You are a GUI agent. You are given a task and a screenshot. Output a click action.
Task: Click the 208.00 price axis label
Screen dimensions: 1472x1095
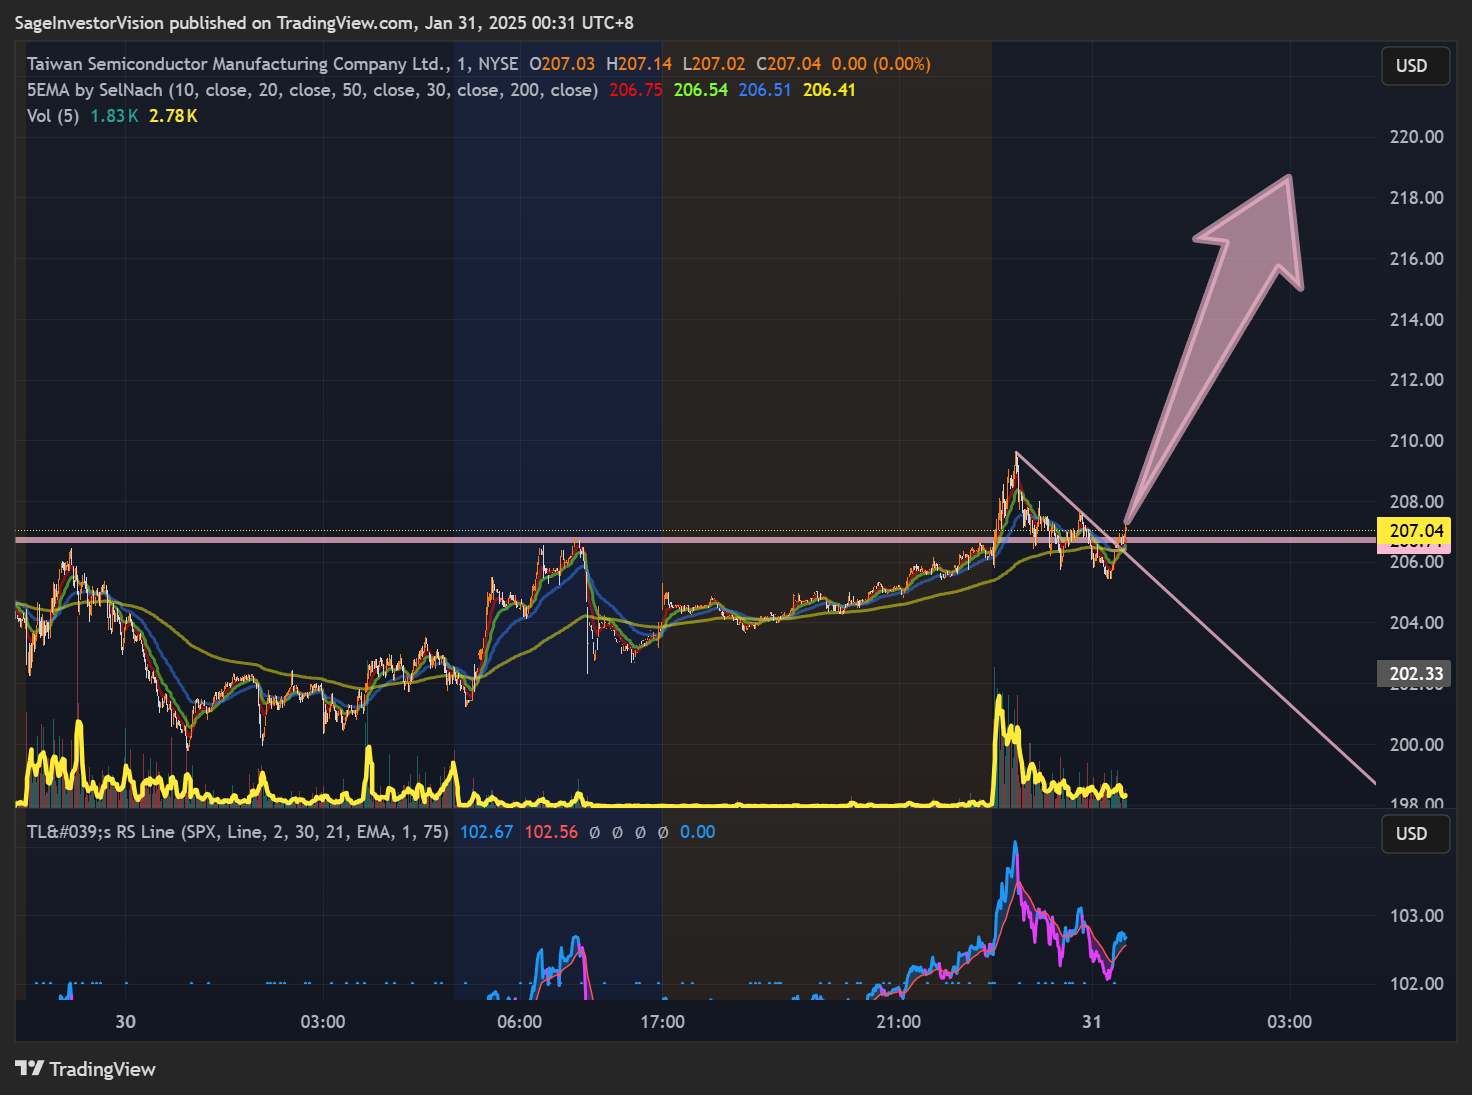pyautogui.click(x=1416, y=502)
